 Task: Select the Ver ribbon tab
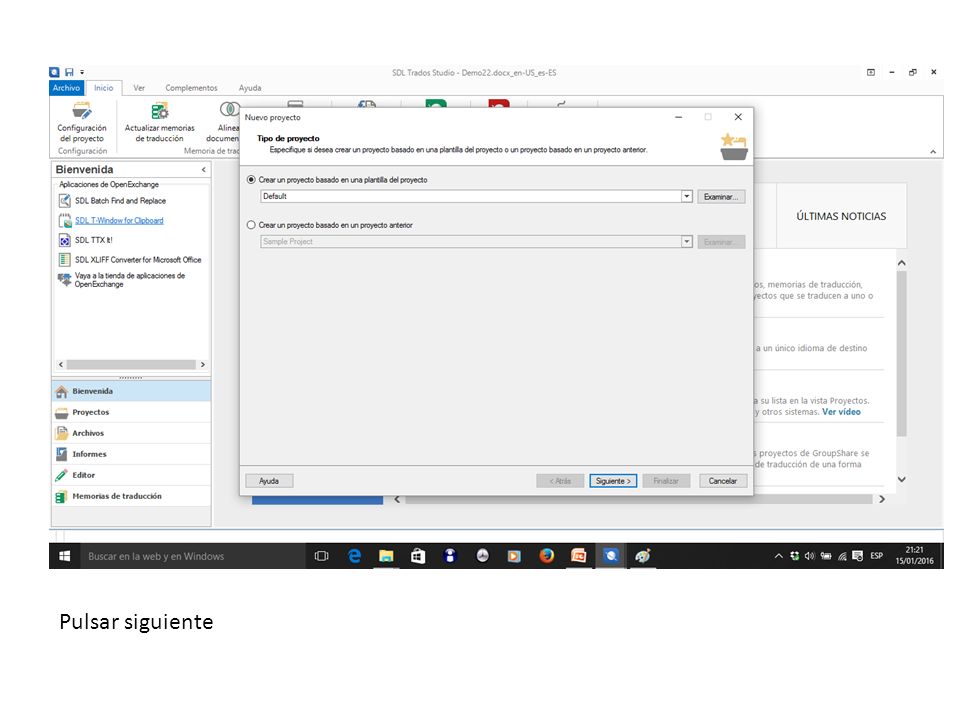[x=139, y=88]
